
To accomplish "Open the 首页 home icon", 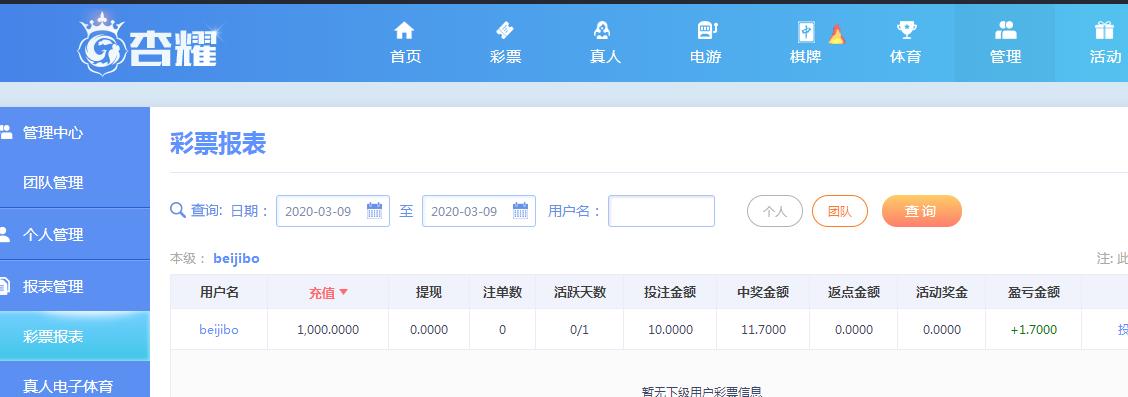I will pos(404,30).
